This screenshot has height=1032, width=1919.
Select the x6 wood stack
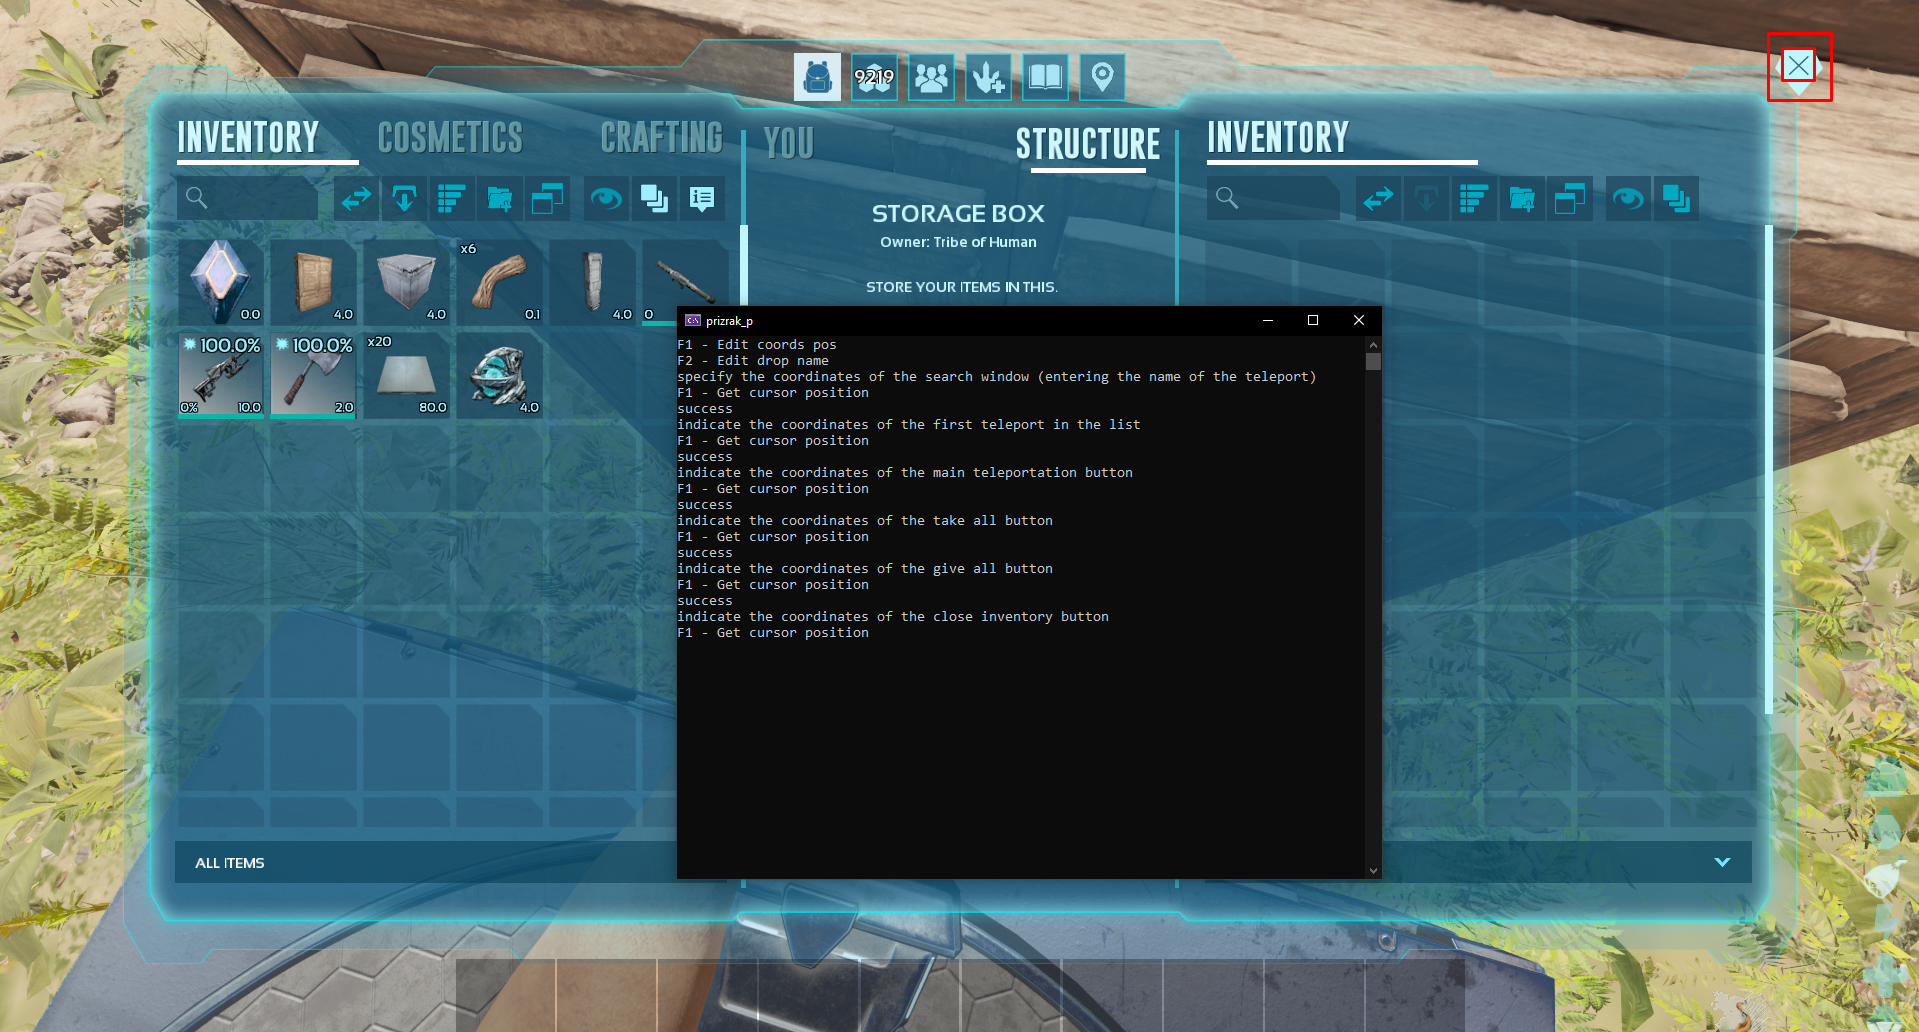click(x=500, y=282)
